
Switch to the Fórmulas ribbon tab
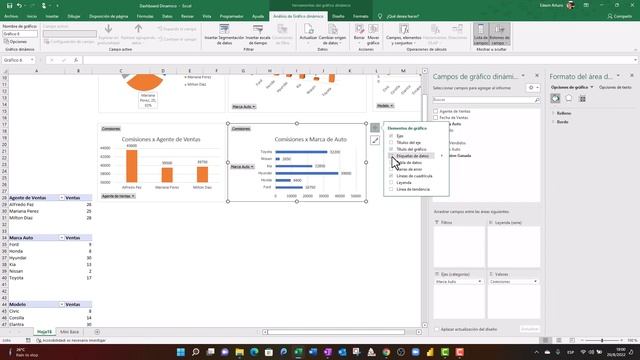click(x=145, y=16)
